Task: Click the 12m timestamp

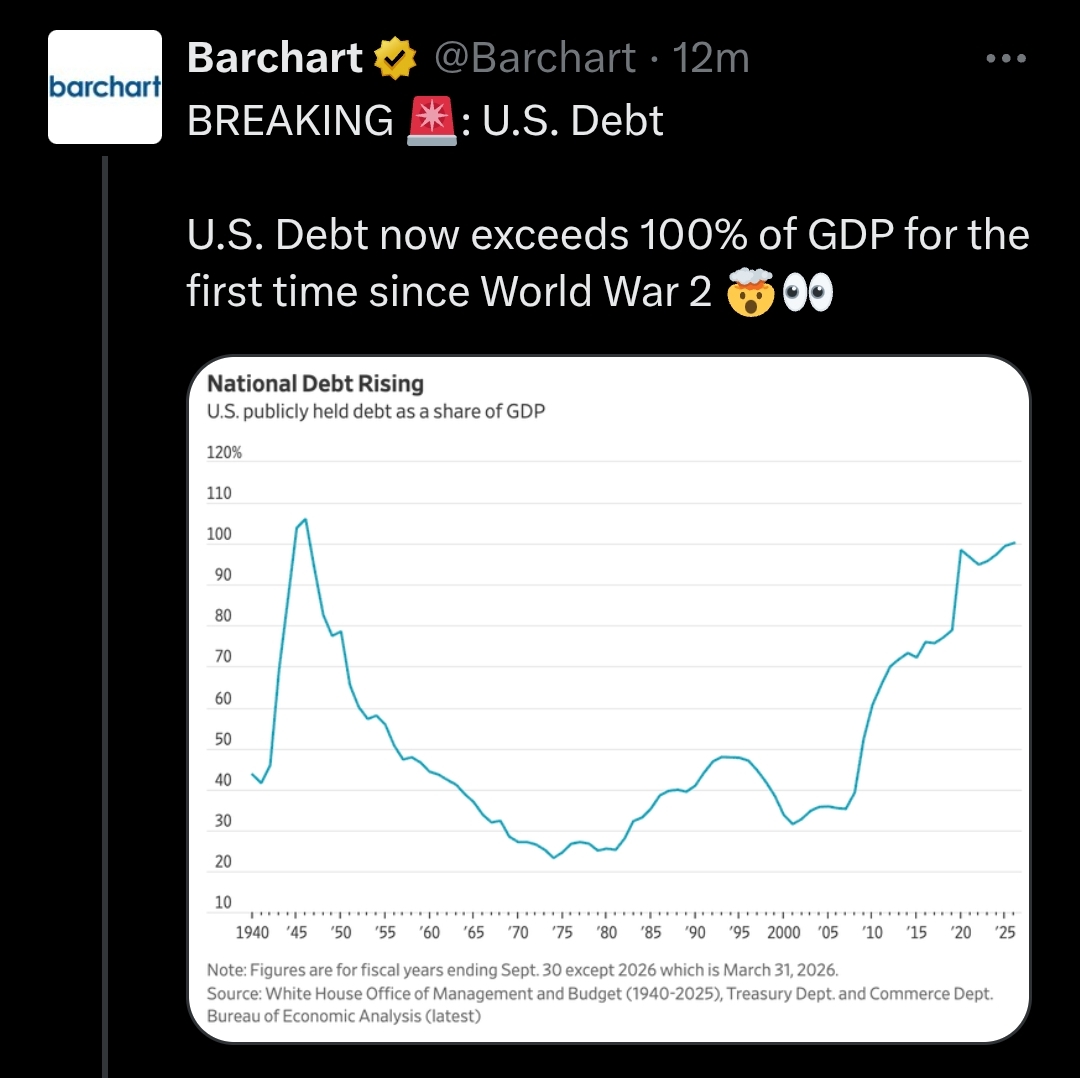Action: 710,58
